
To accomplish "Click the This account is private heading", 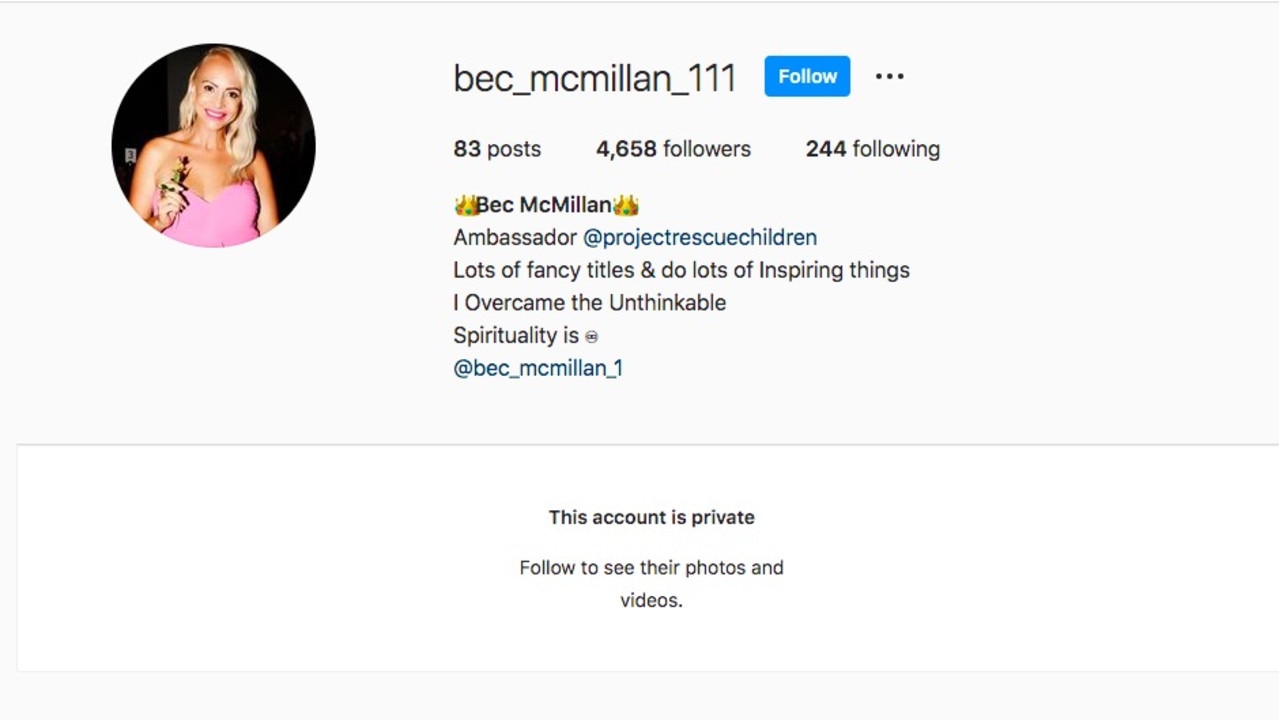I will pyautogui.click(x=651, y=517).
